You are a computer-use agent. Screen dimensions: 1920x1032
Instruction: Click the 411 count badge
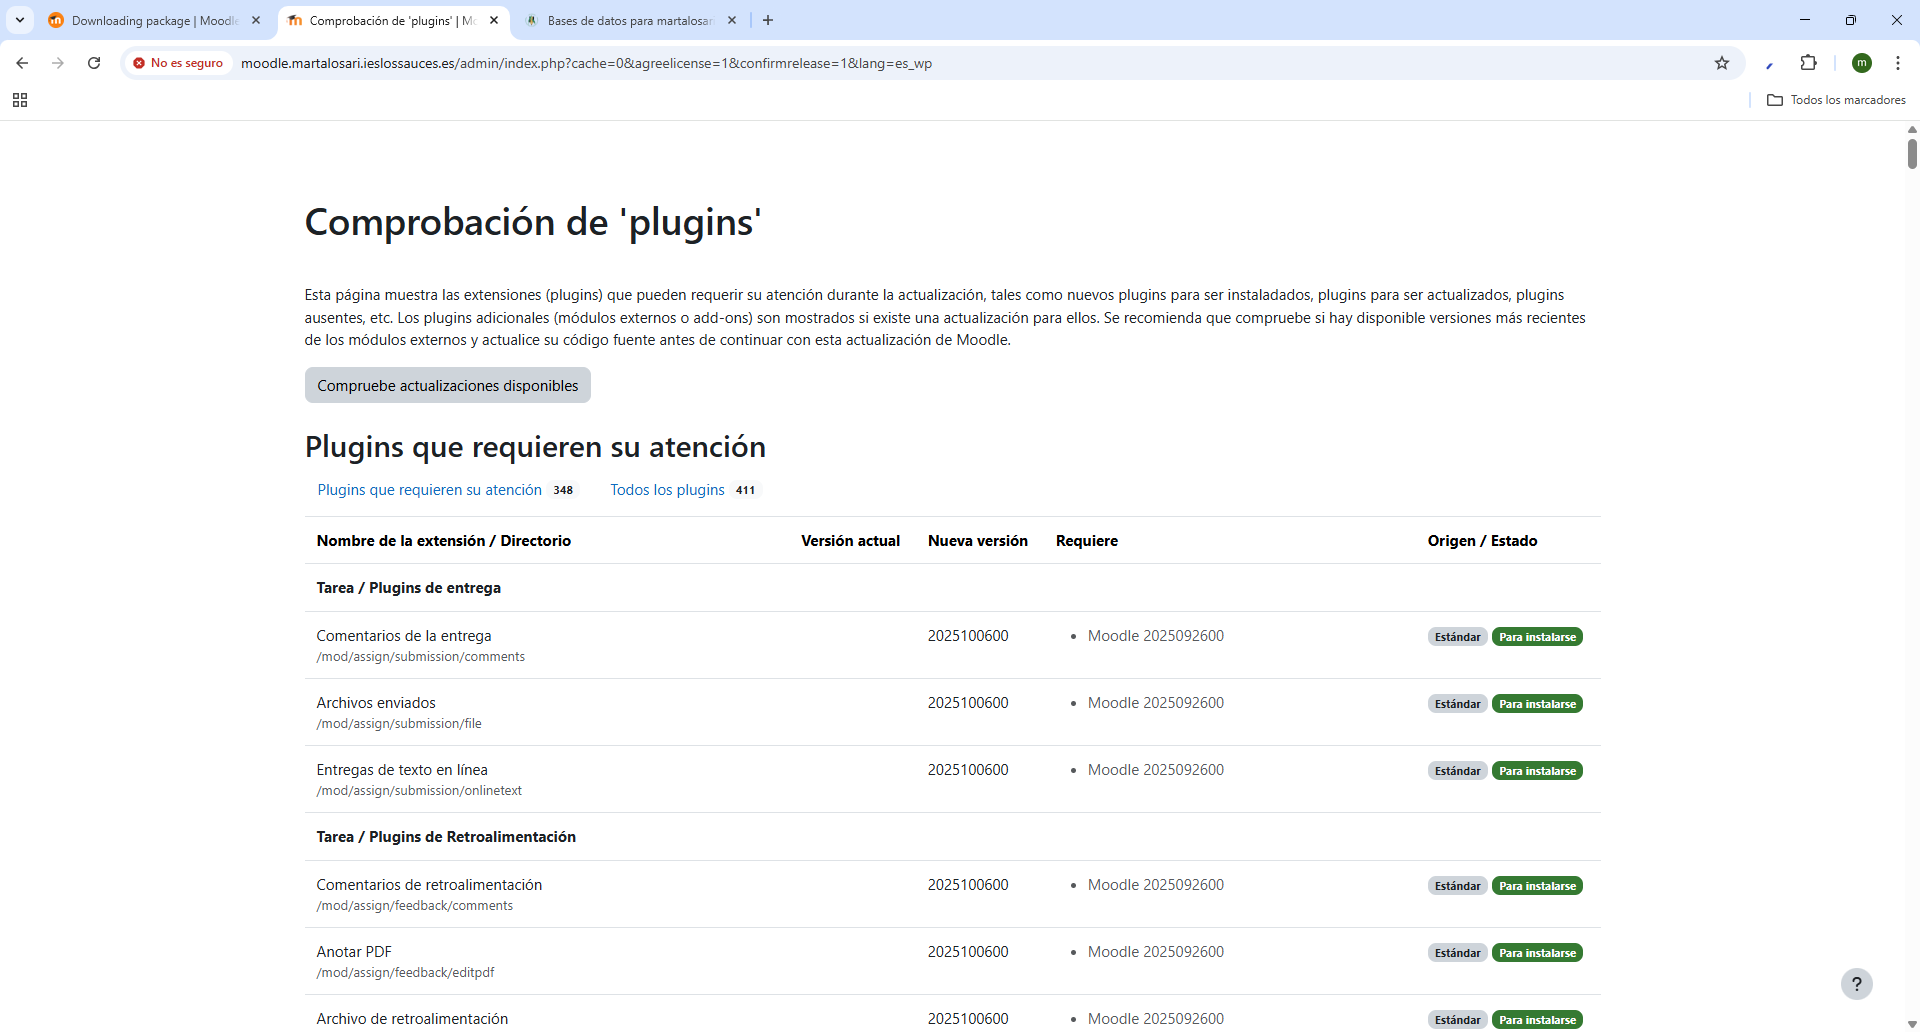[x=745, y=490]
